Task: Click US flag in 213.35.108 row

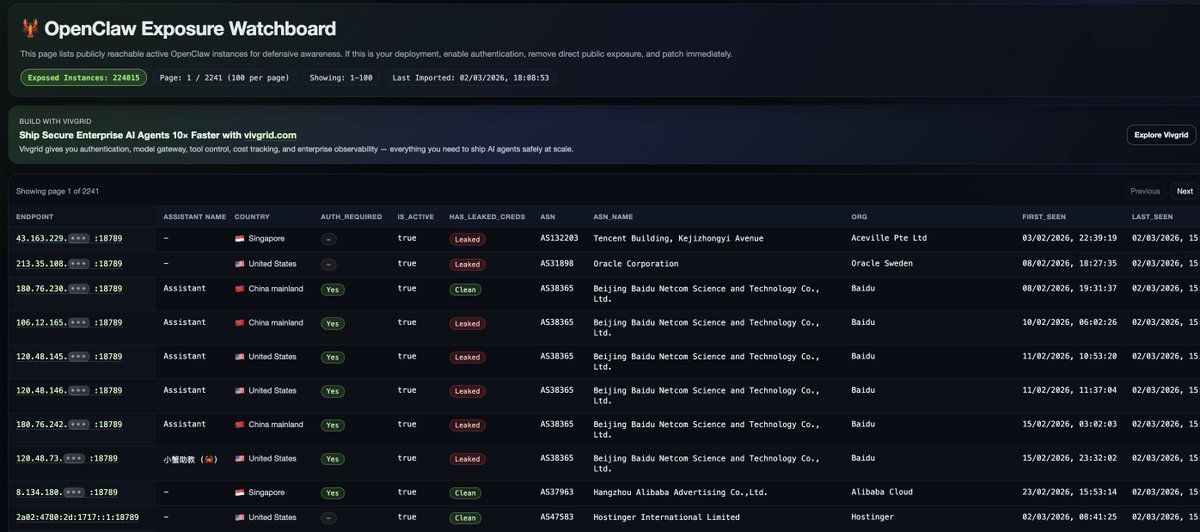Action: (x=240, y=264)
